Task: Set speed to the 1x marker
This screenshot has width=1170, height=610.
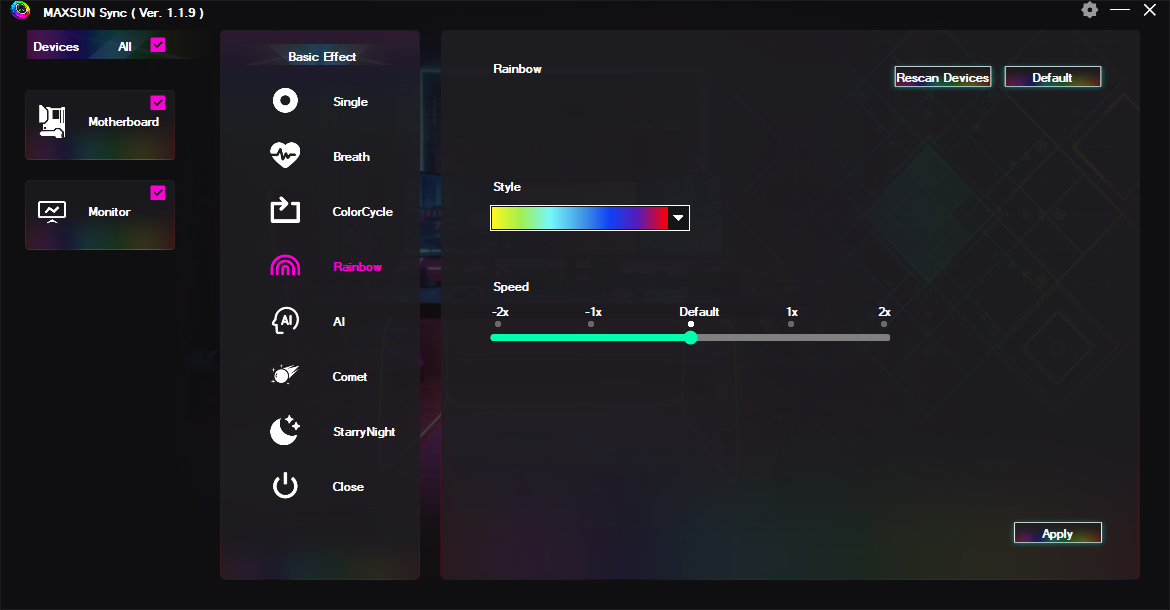Action: point(791,324)
